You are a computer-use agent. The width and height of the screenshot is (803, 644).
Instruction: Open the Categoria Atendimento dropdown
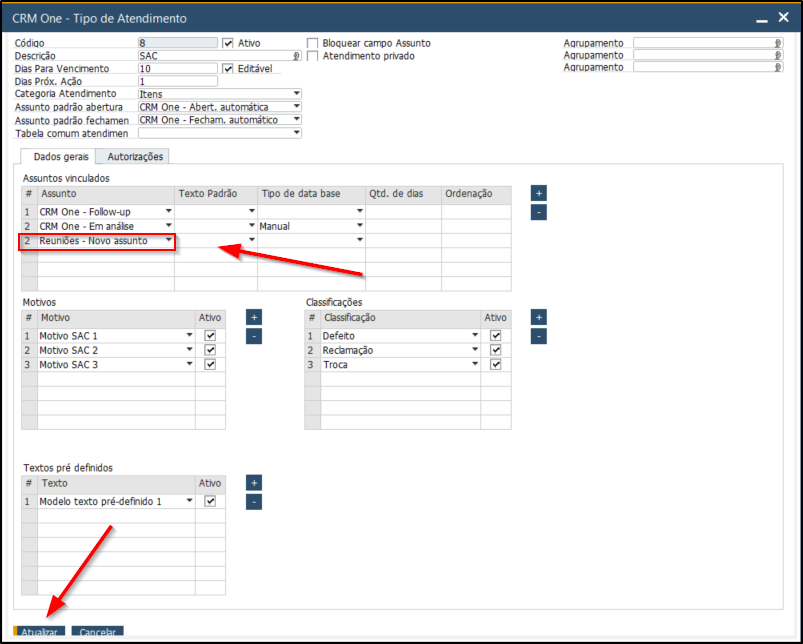click(x=296, y=94)
